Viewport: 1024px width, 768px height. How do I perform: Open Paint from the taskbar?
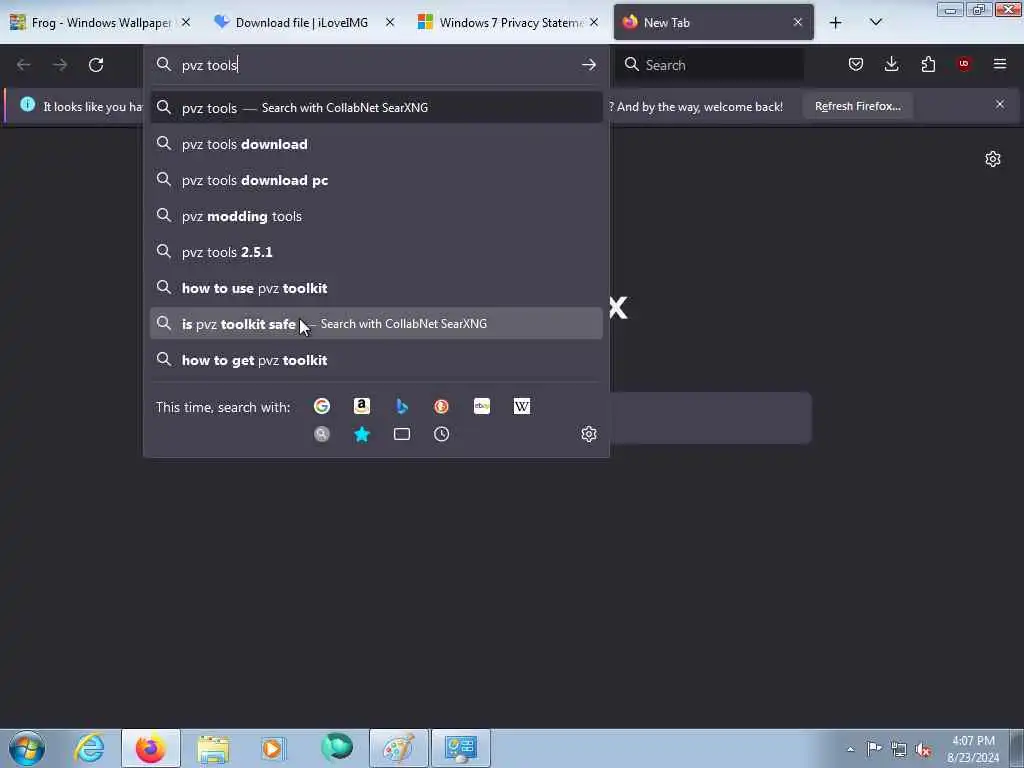[398, 748]
